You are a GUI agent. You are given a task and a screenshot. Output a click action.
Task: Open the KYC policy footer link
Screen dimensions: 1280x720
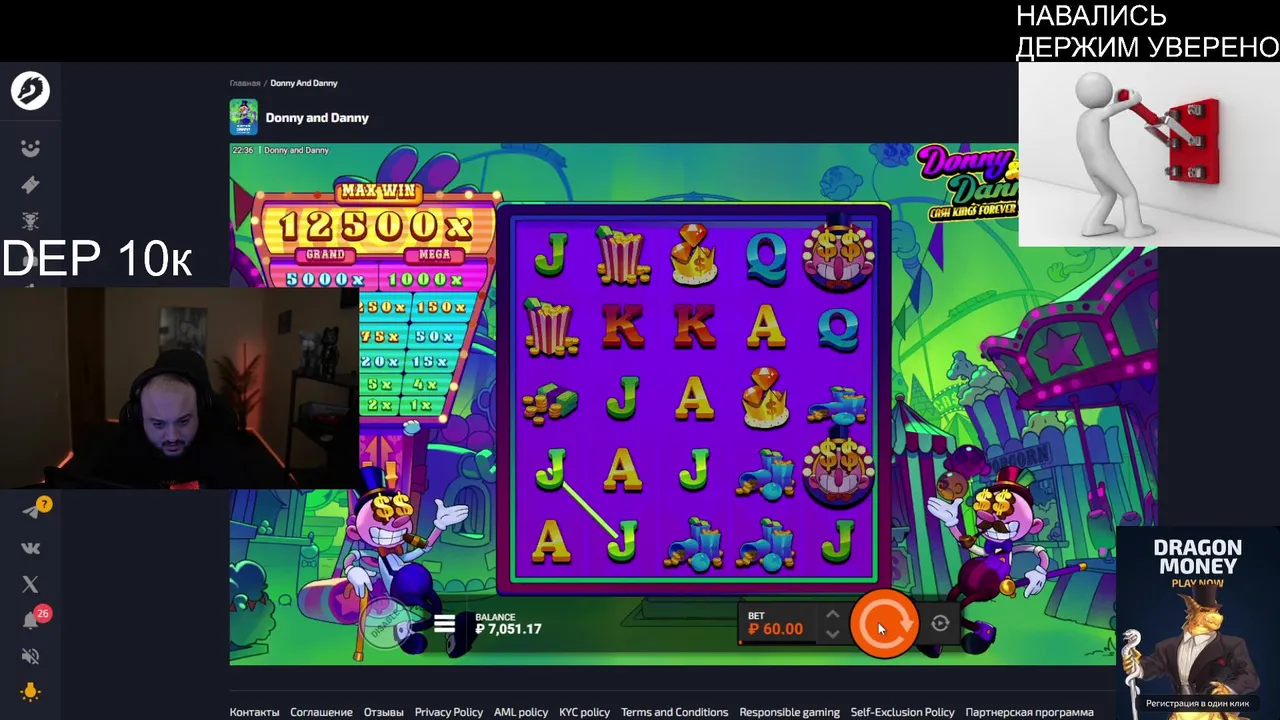click(585, 712)
